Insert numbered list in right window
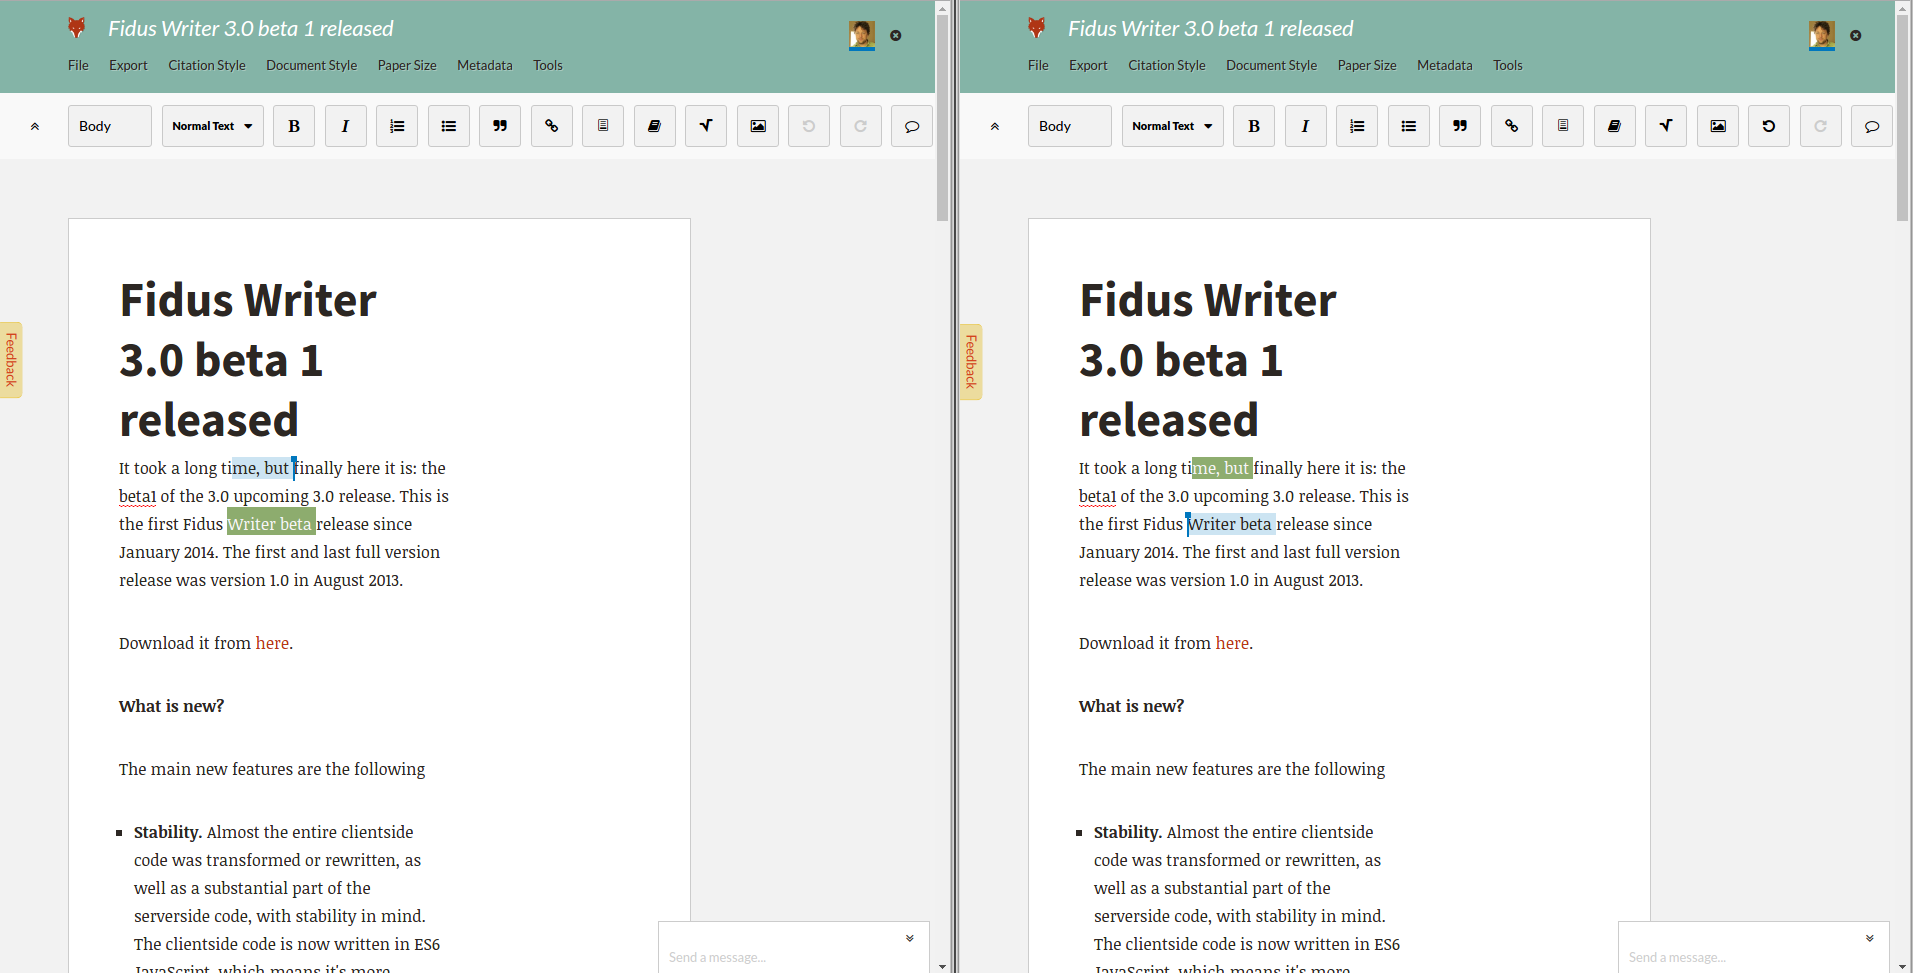Image resolution: width=1913 pixels, height=973 pixels. click(x=1357, y=126)
